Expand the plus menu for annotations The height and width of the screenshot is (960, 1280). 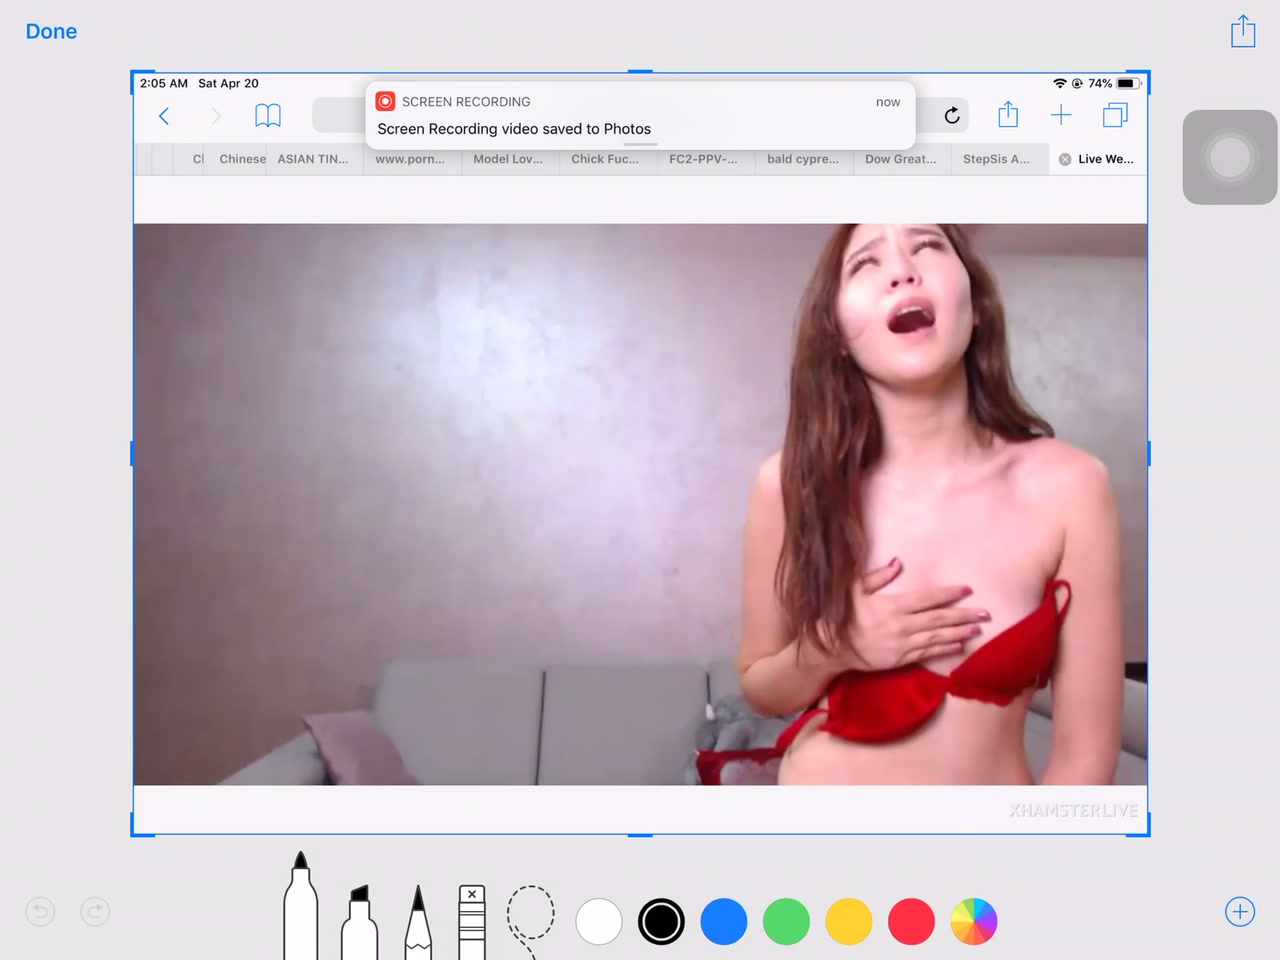[x=1240, y=912]
